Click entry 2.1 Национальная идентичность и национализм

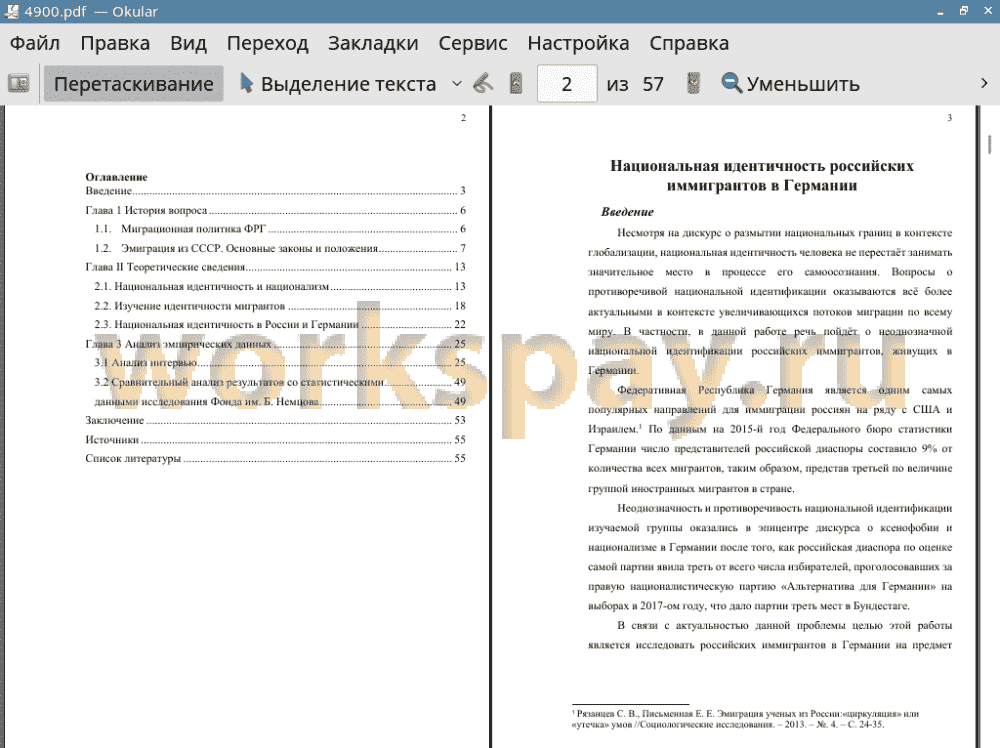click(x=281, y=286)
